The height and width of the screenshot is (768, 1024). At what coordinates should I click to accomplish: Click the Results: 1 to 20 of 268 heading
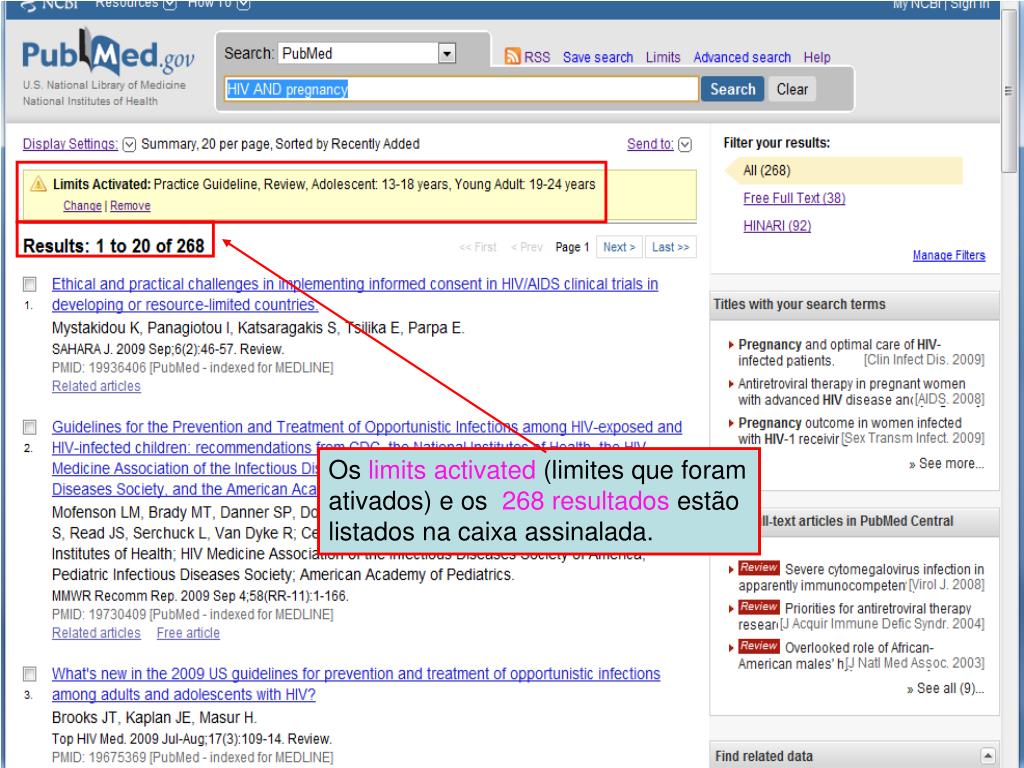114,246
